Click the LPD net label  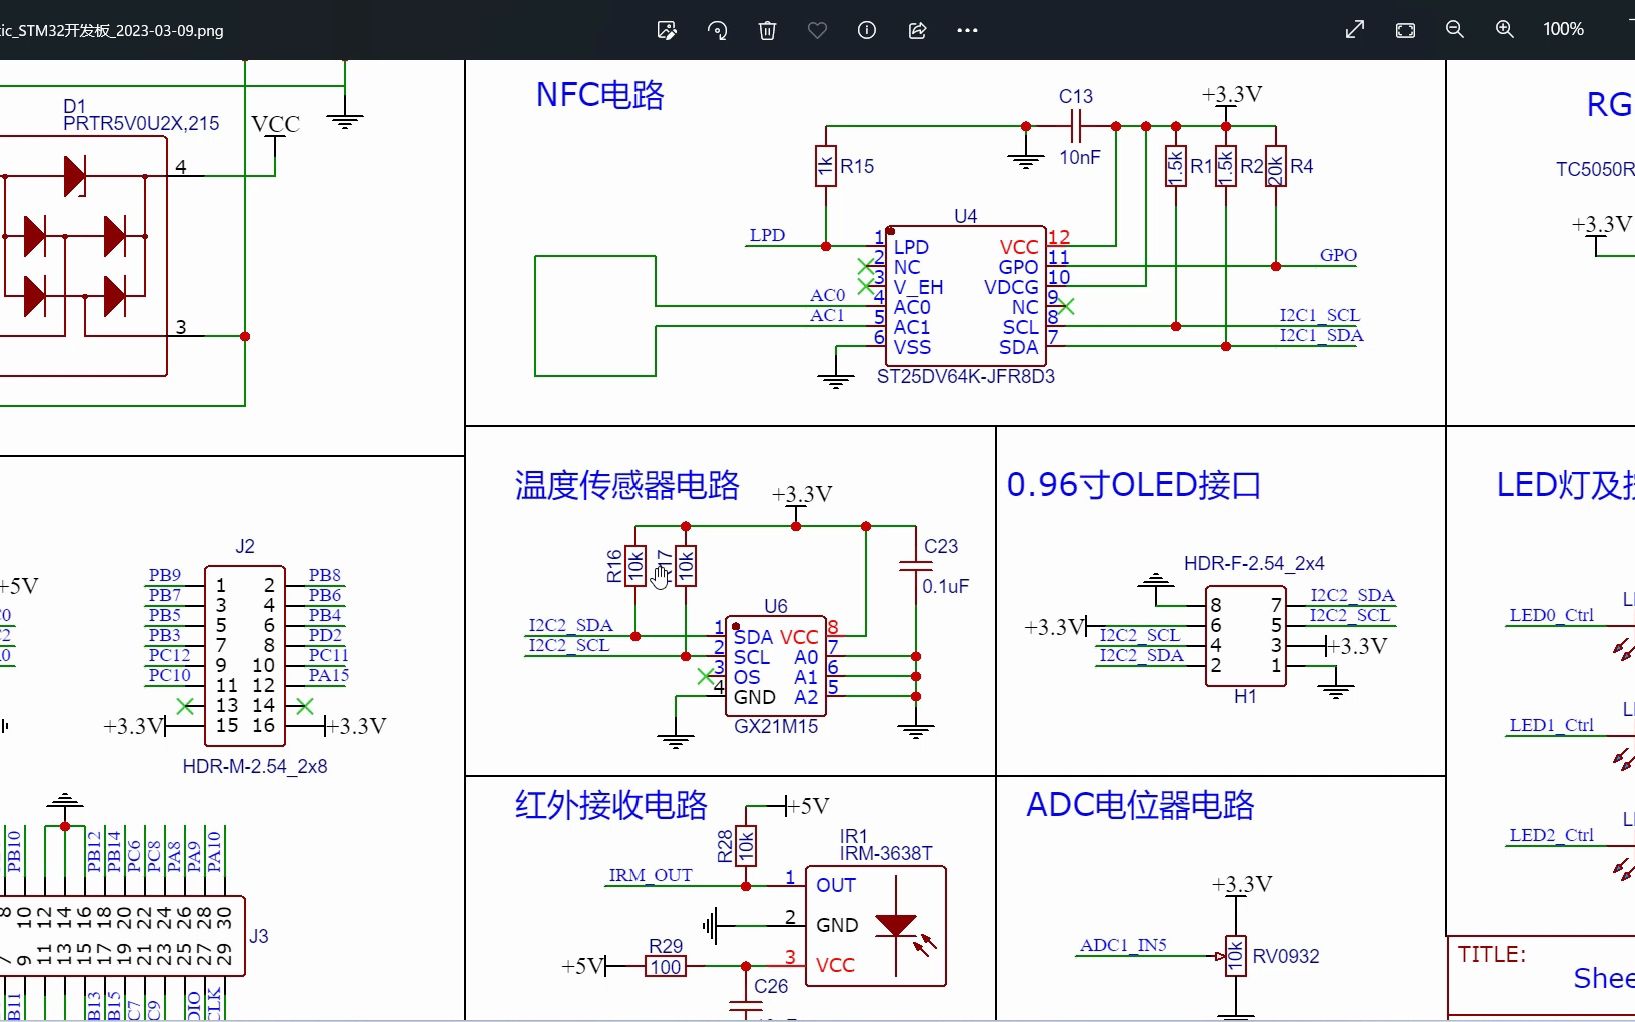point(767,236)
